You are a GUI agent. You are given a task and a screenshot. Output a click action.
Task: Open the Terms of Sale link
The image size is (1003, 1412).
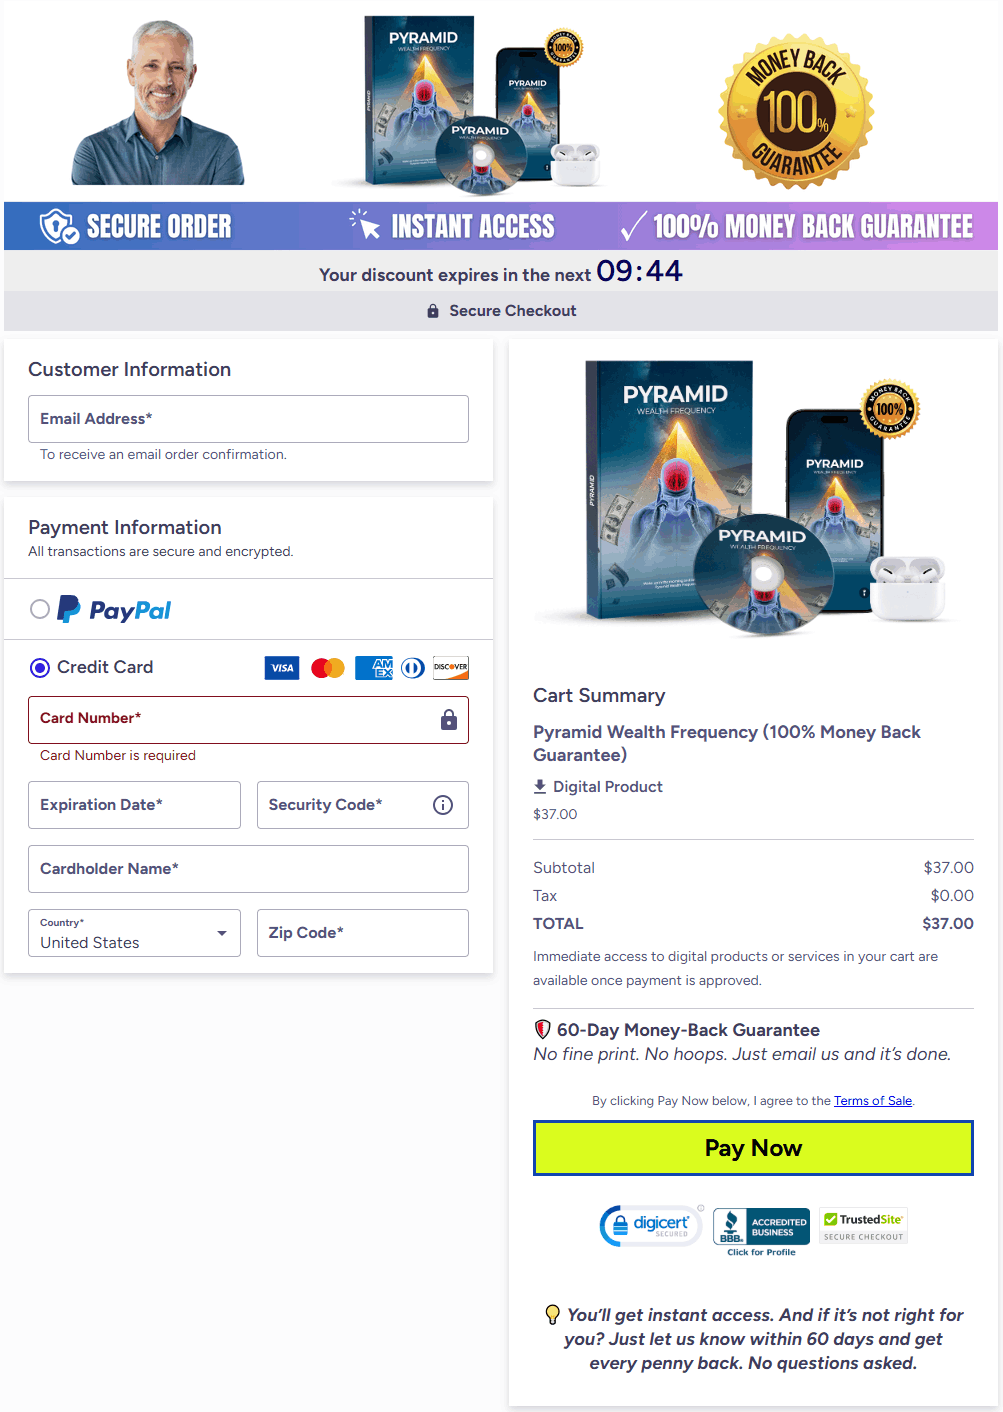(873, 1101)
